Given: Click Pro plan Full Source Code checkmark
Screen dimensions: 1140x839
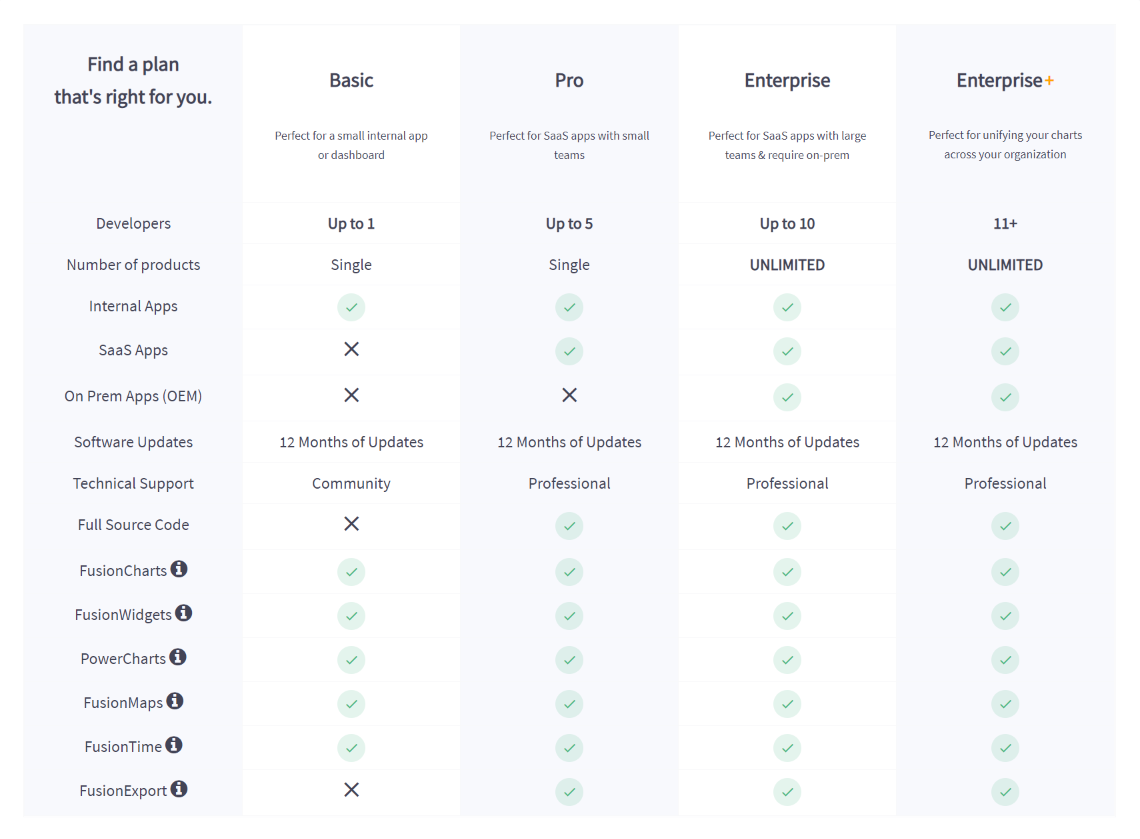Looking at the screenshot, I should tap(569, 526).
